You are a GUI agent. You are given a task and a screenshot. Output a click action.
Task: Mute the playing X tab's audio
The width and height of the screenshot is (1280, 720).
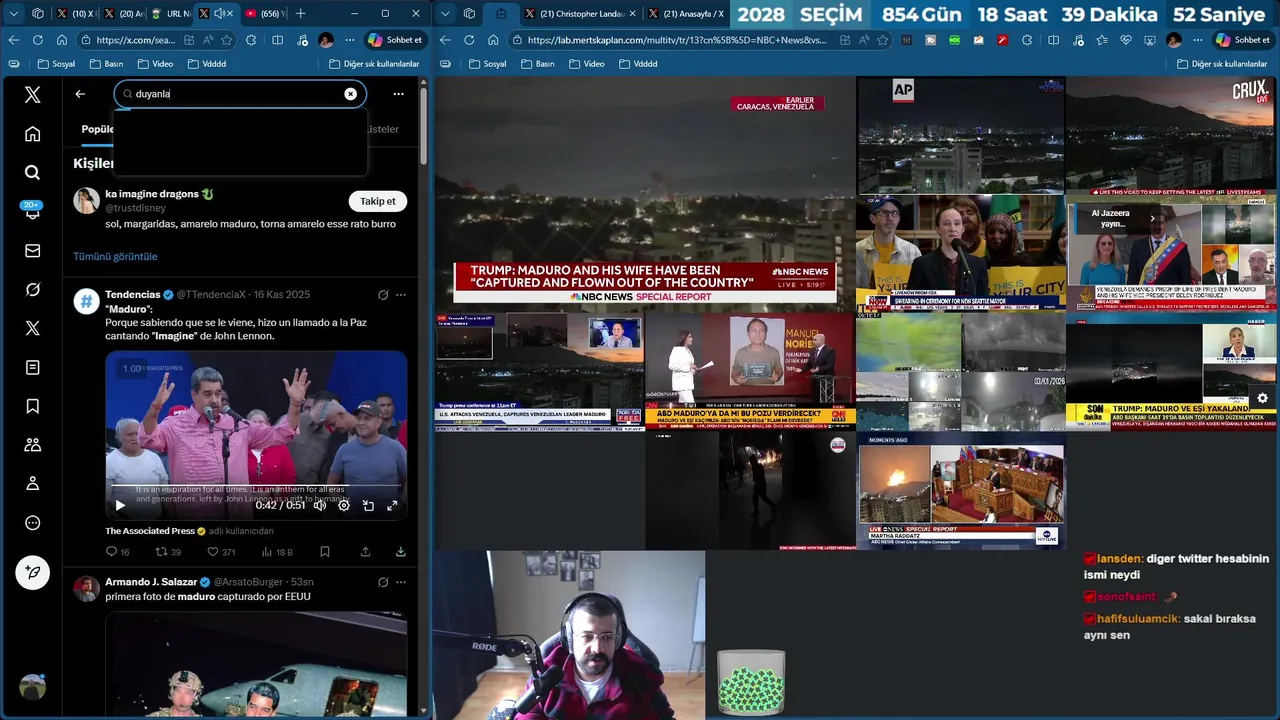(x=219, y=14)
